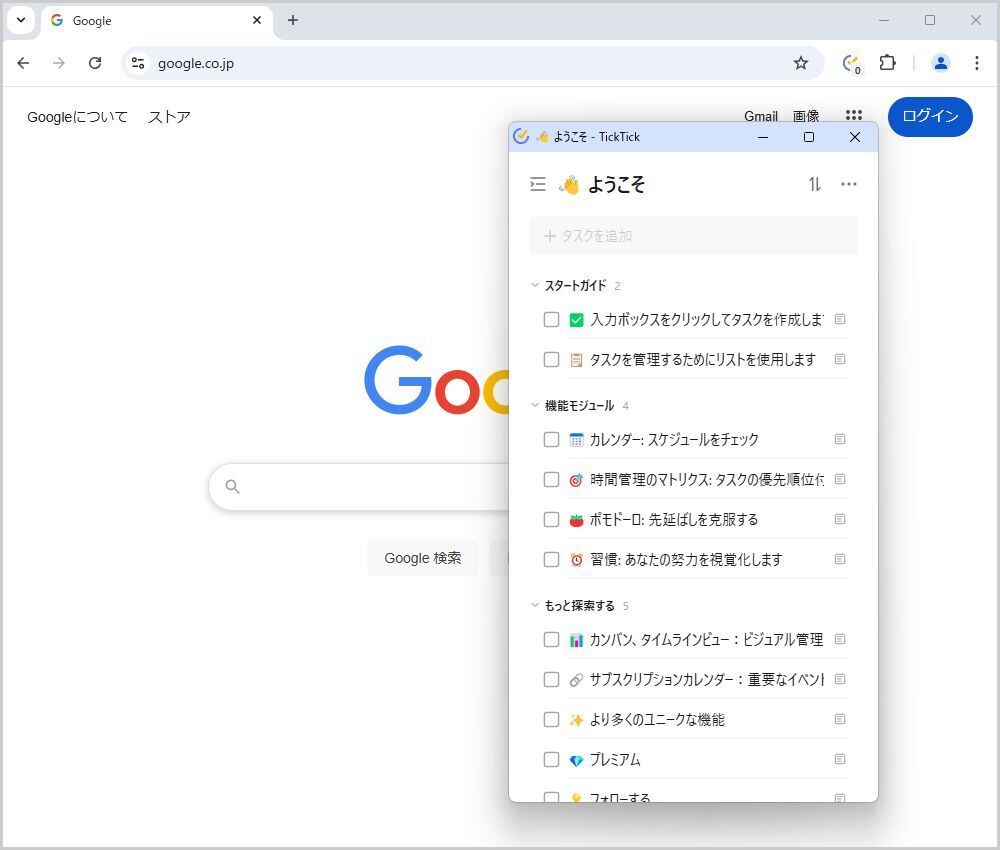Open the Chrome tab search dropdown
Viewport: 1000px width, 850px height.
pos(21,20)
